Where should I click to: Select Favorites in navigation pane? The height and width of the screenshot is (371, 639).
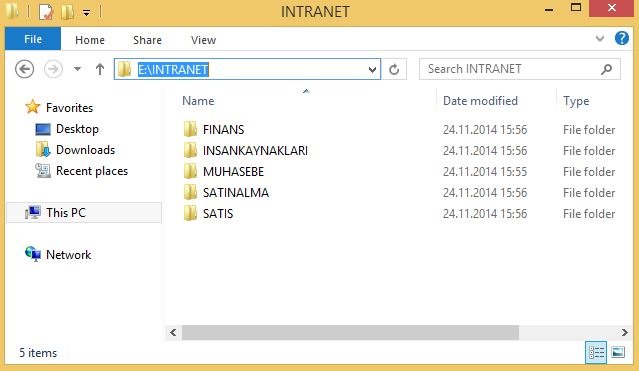click(x=69, y=108)
